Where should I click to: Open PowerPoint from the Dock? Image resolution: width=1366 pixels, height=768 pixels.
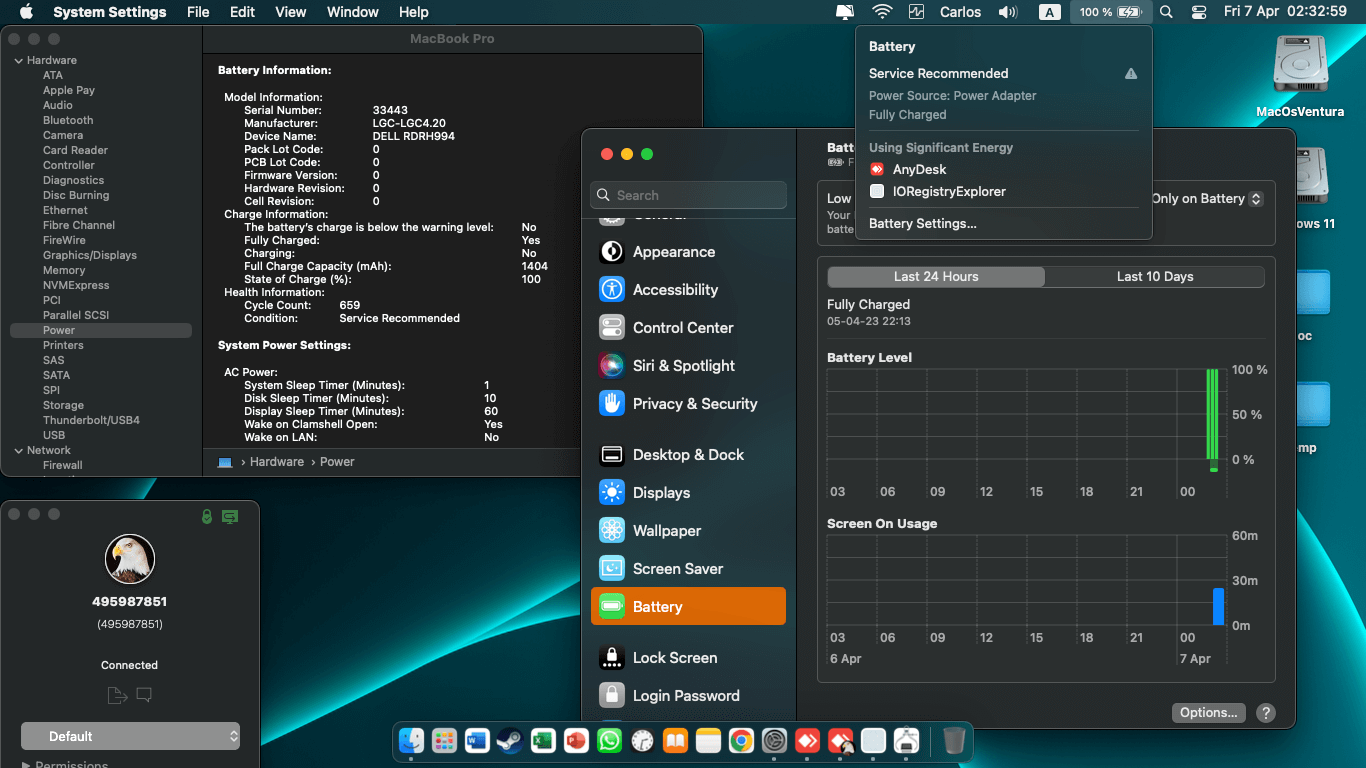pyautogui.click(x=576, y=741)
